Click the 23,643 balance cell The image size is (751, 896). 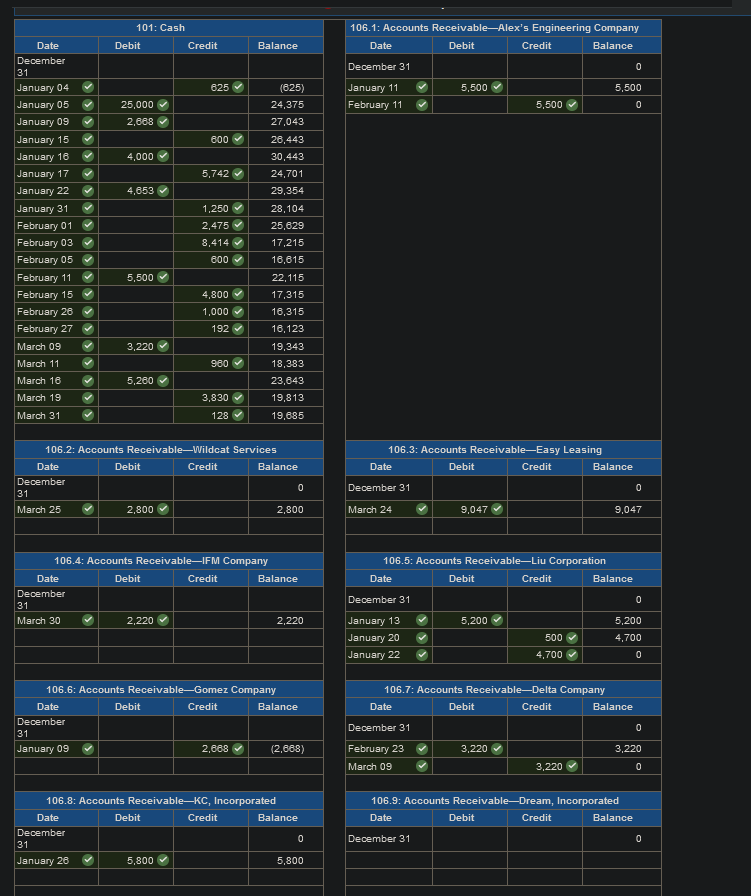286,381
